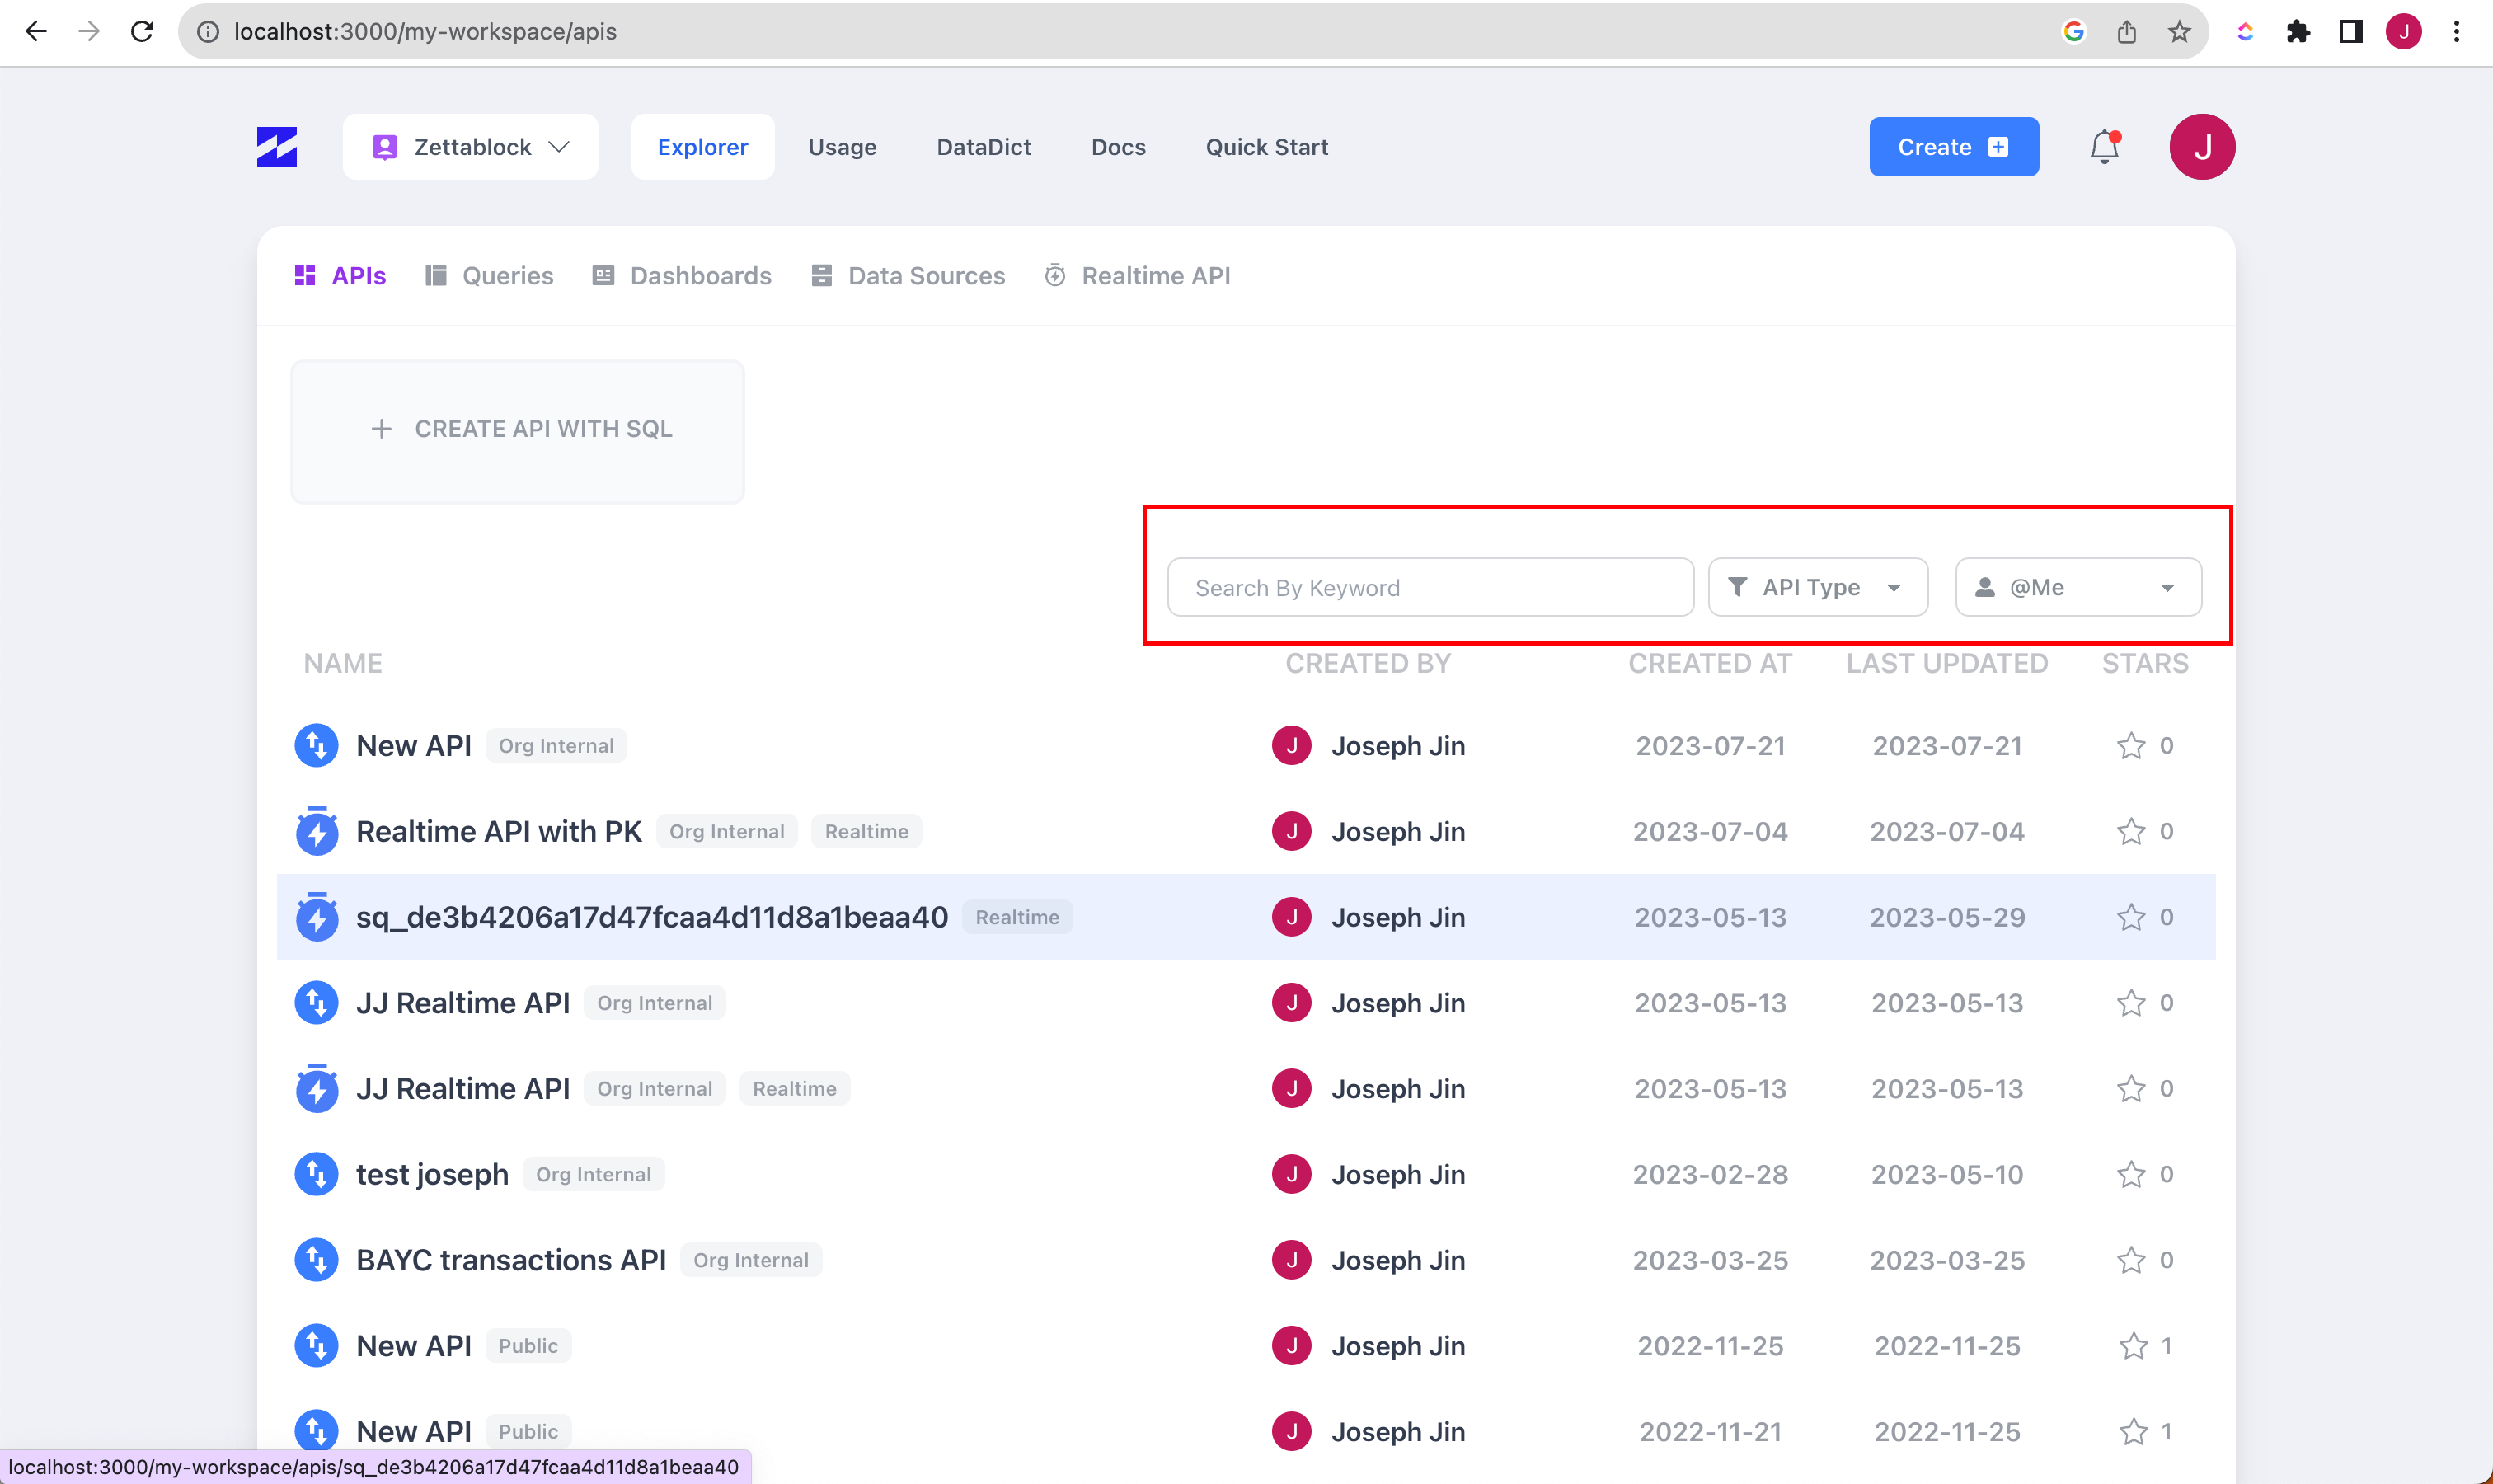Open the API Type filter dropdown

[x=1817, y=587]
